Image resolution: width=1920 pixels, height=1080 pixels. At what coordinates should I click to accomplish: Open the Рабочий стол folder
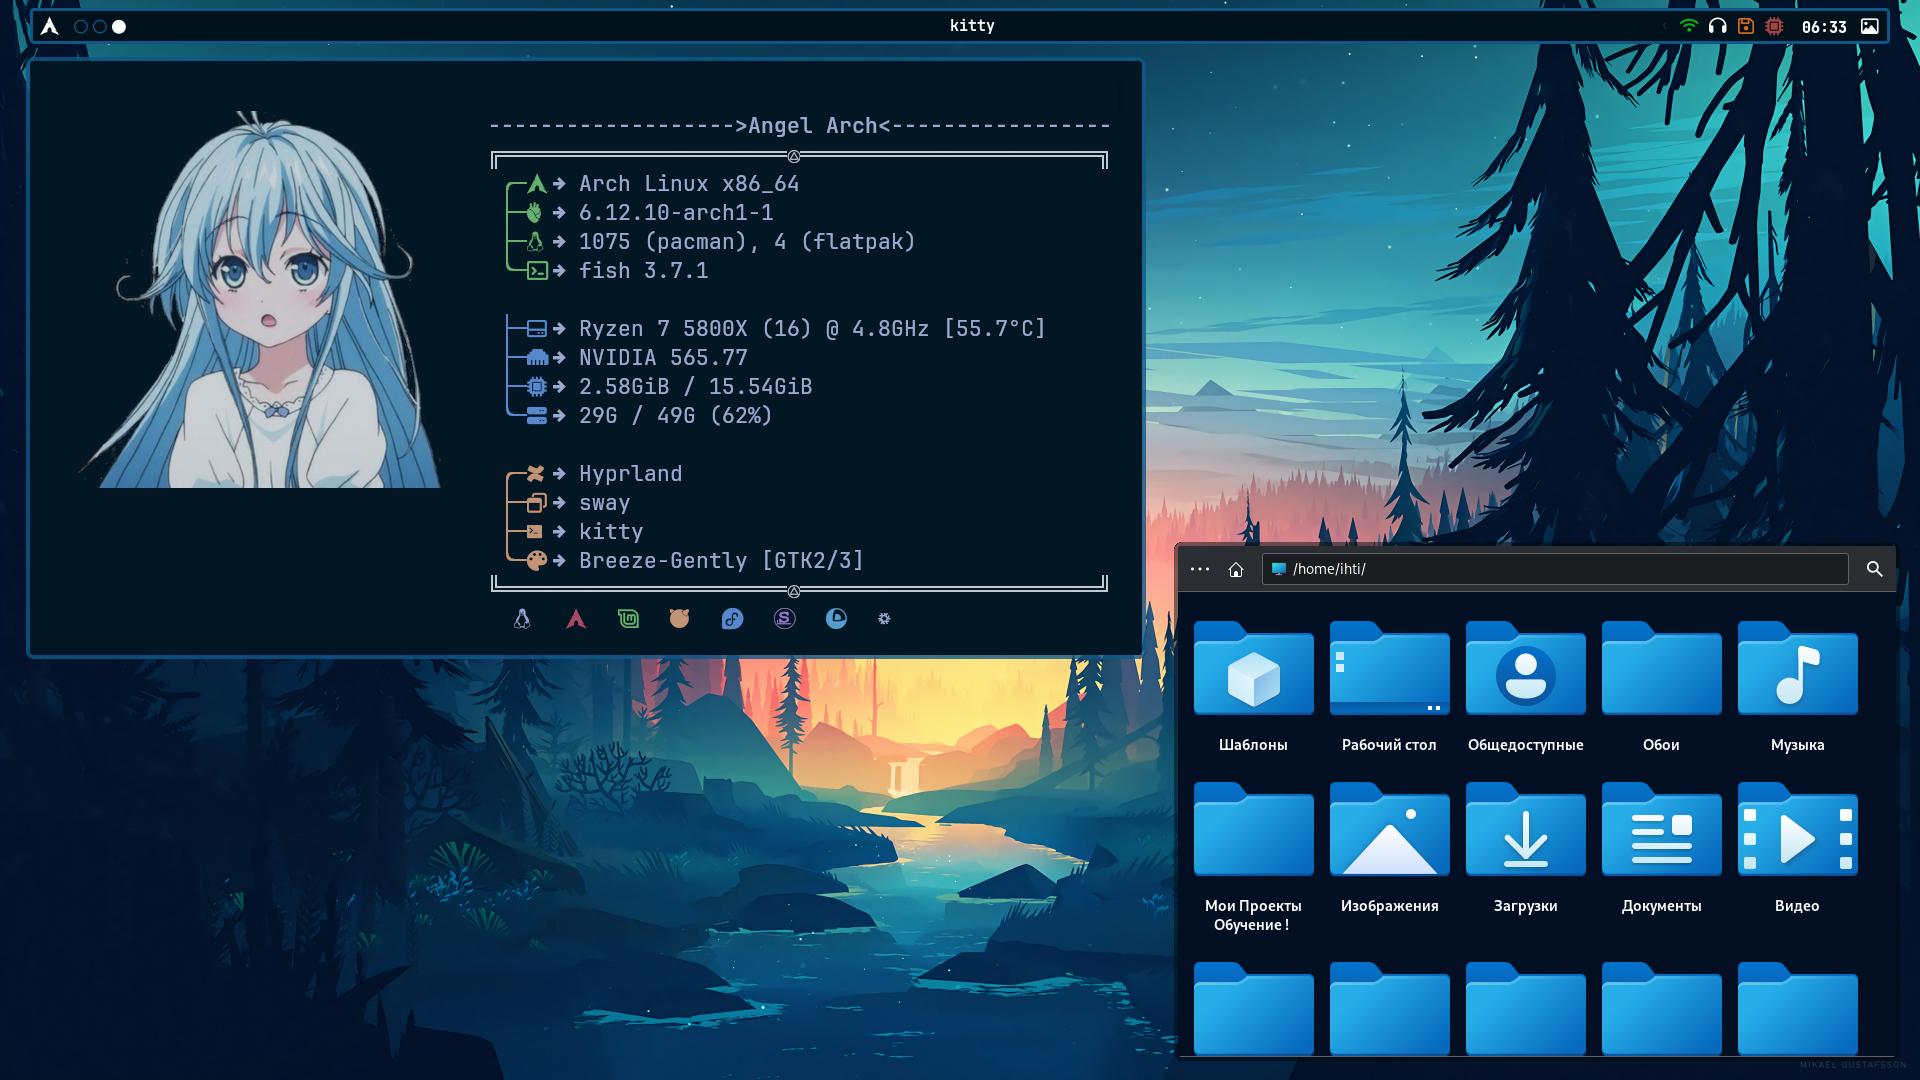coord(1389,671)
